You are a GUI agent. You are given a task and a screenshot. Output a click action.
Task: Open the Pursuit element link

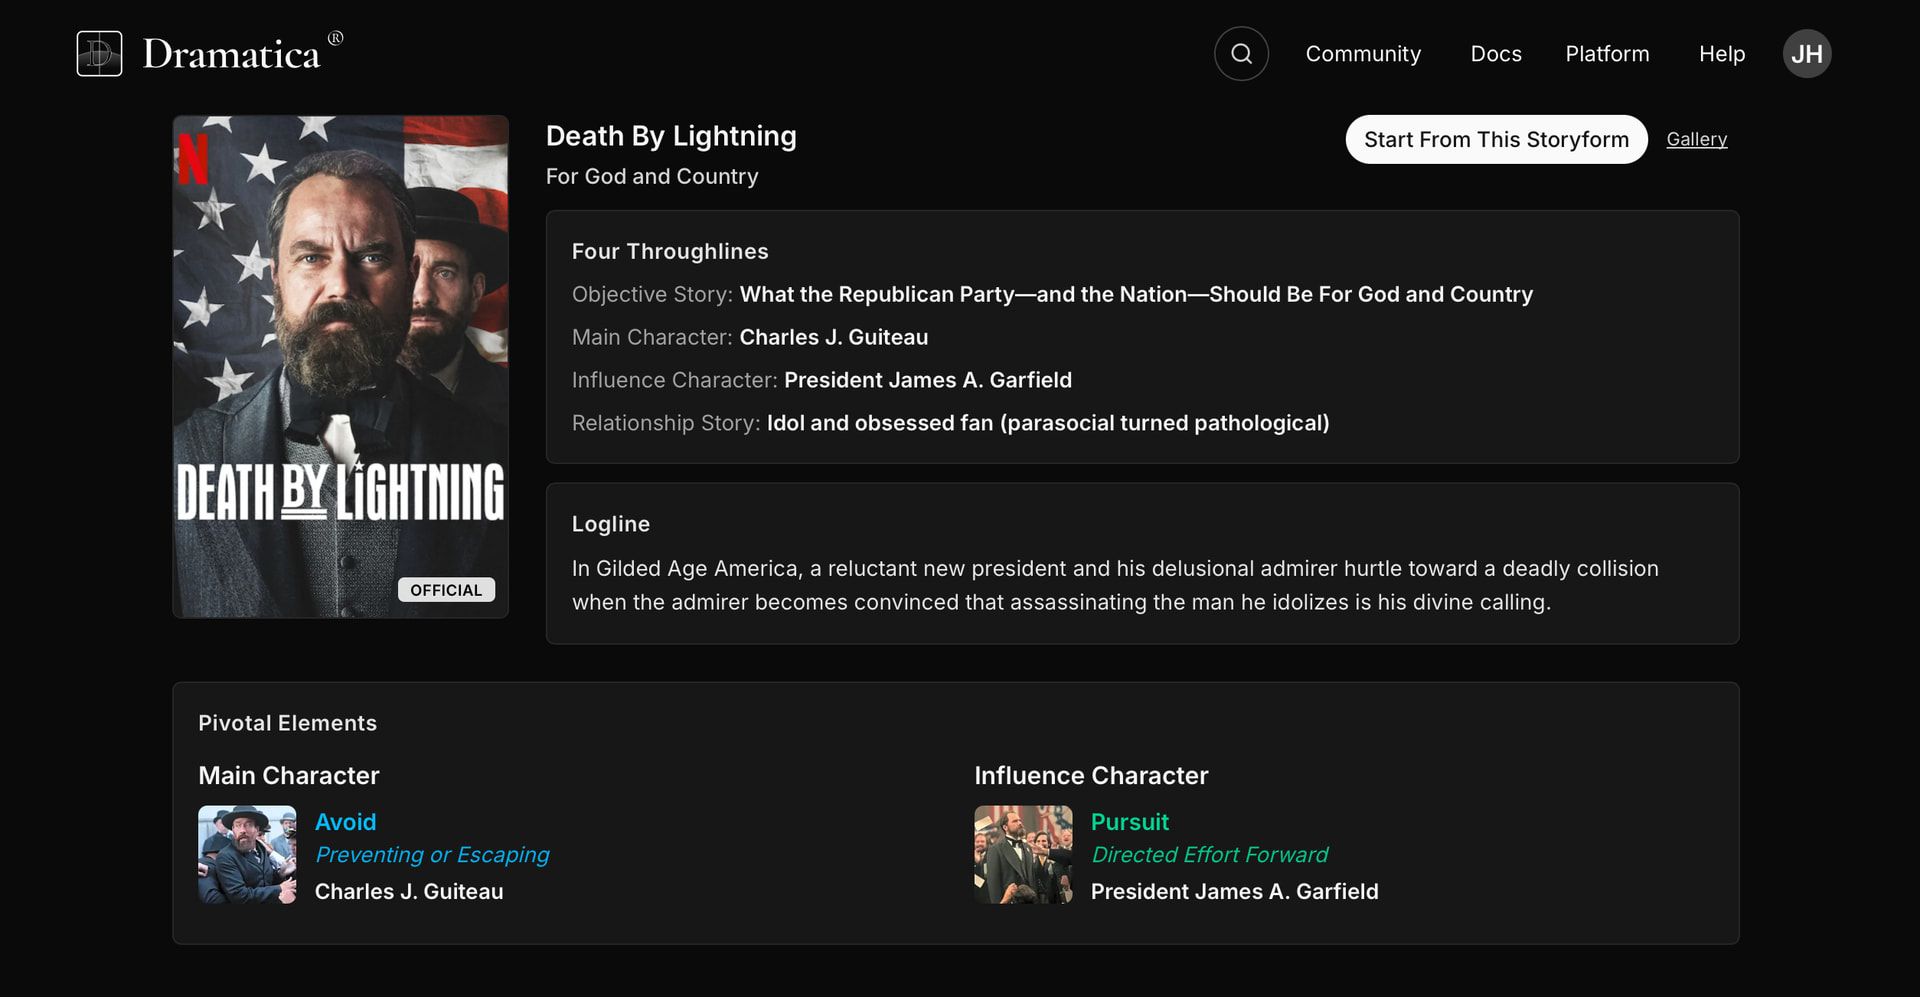pos(1129,822)
